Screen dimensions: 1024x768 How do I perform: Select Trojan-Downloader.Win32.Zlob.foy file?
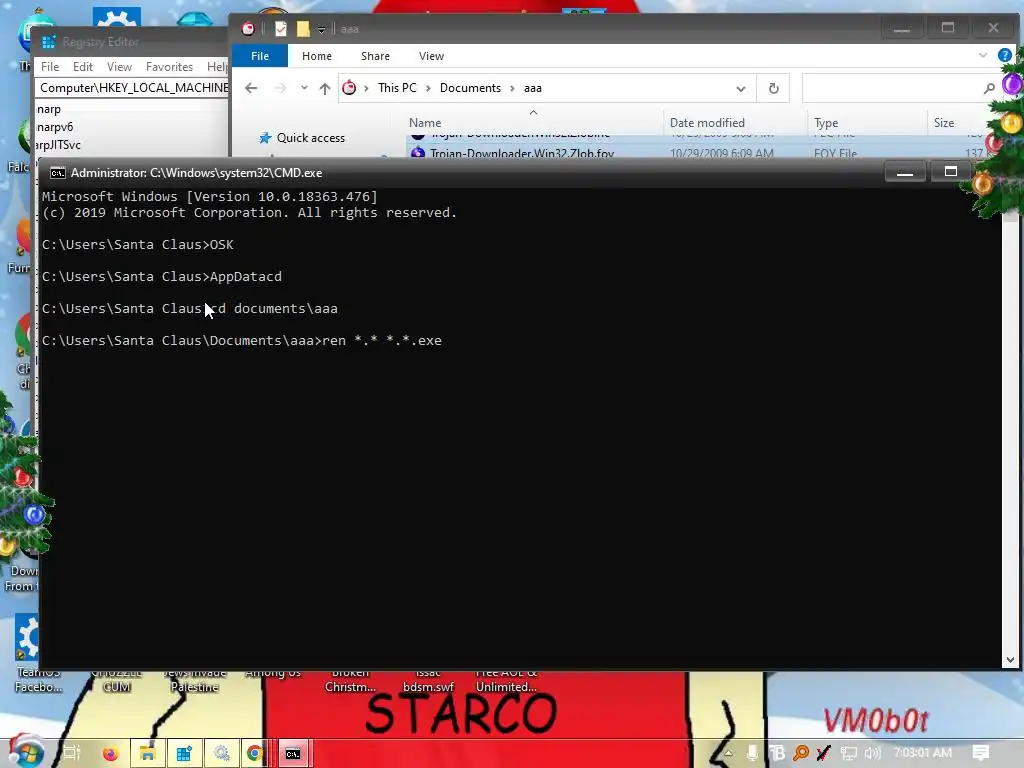(x=522, y=153)
